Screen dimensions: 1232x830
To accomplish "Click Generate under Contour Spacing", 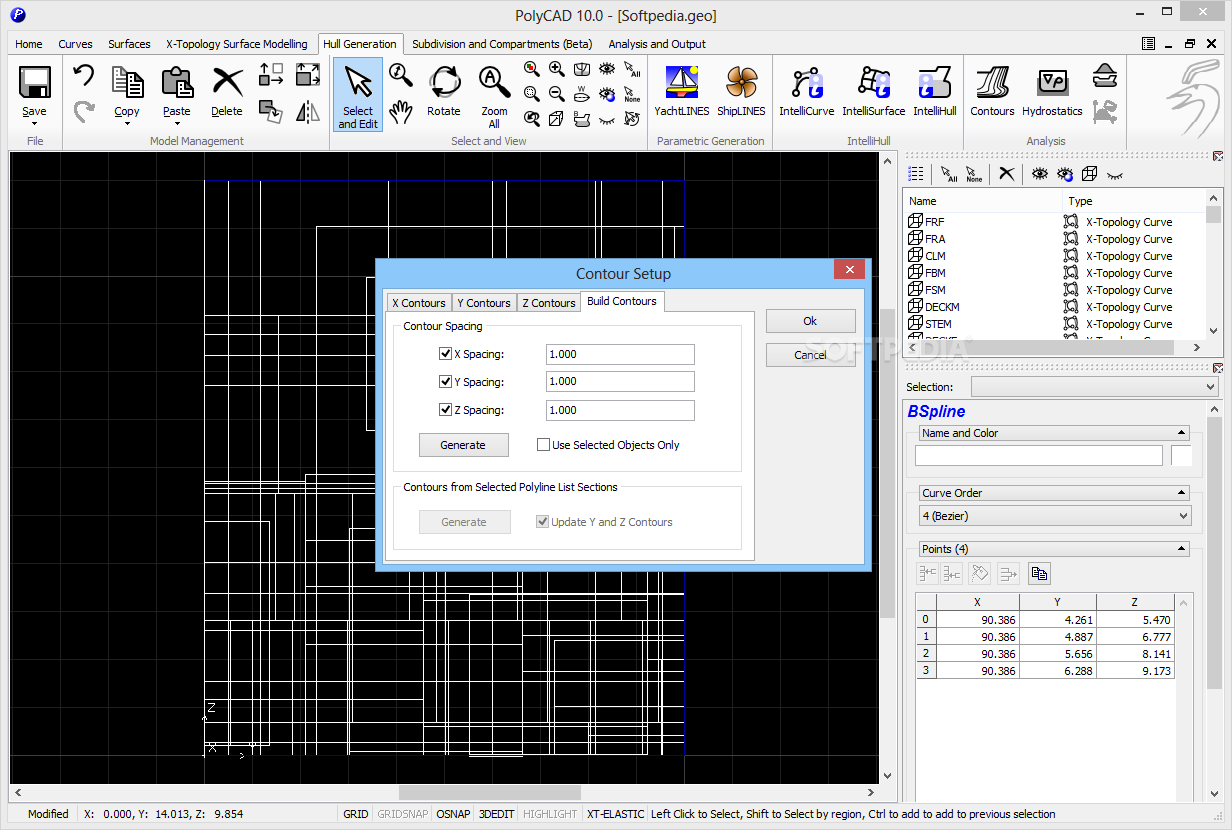I will pos(463,445).
